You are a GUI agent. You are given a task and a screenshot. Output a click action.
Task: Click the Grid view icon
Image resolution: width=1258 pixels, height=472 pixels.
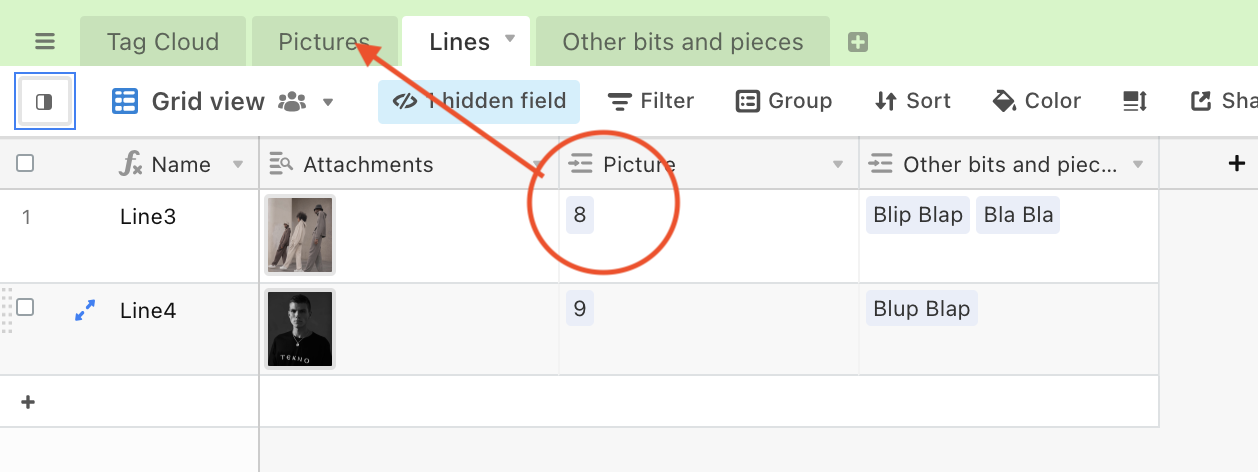pos(125,101)
